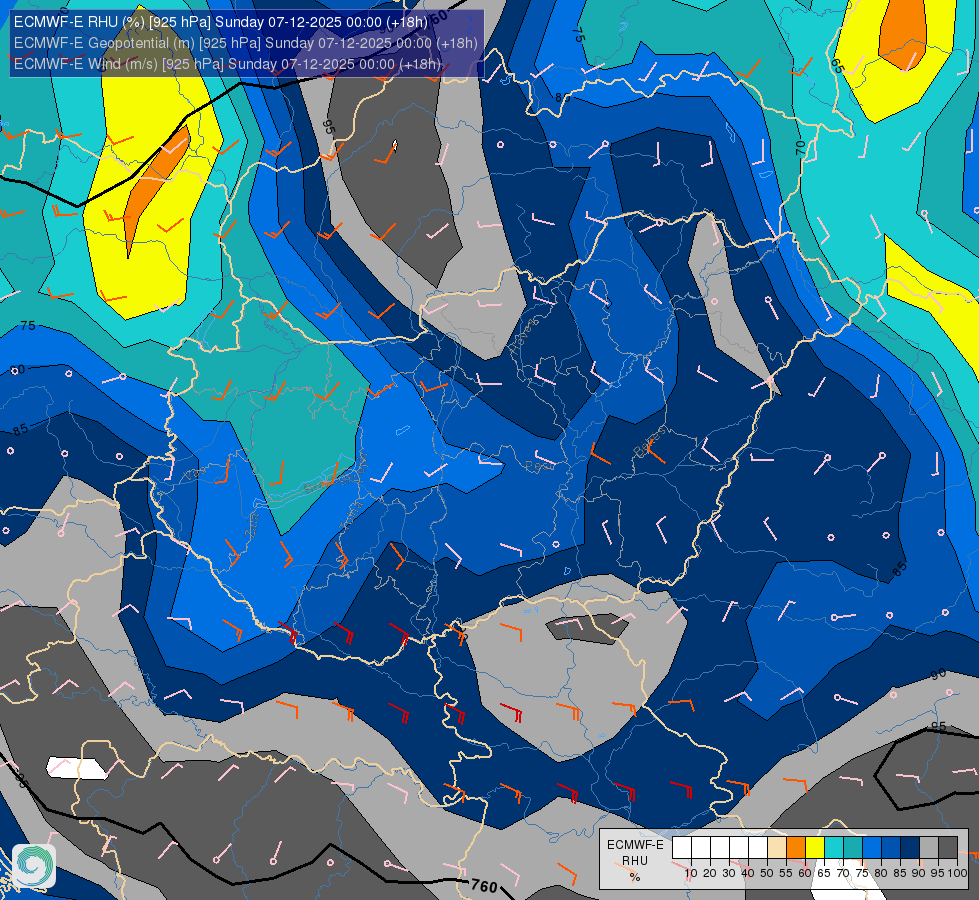
Task: Click the 760 geopotential contour label
Action: [x=484, y=886]
